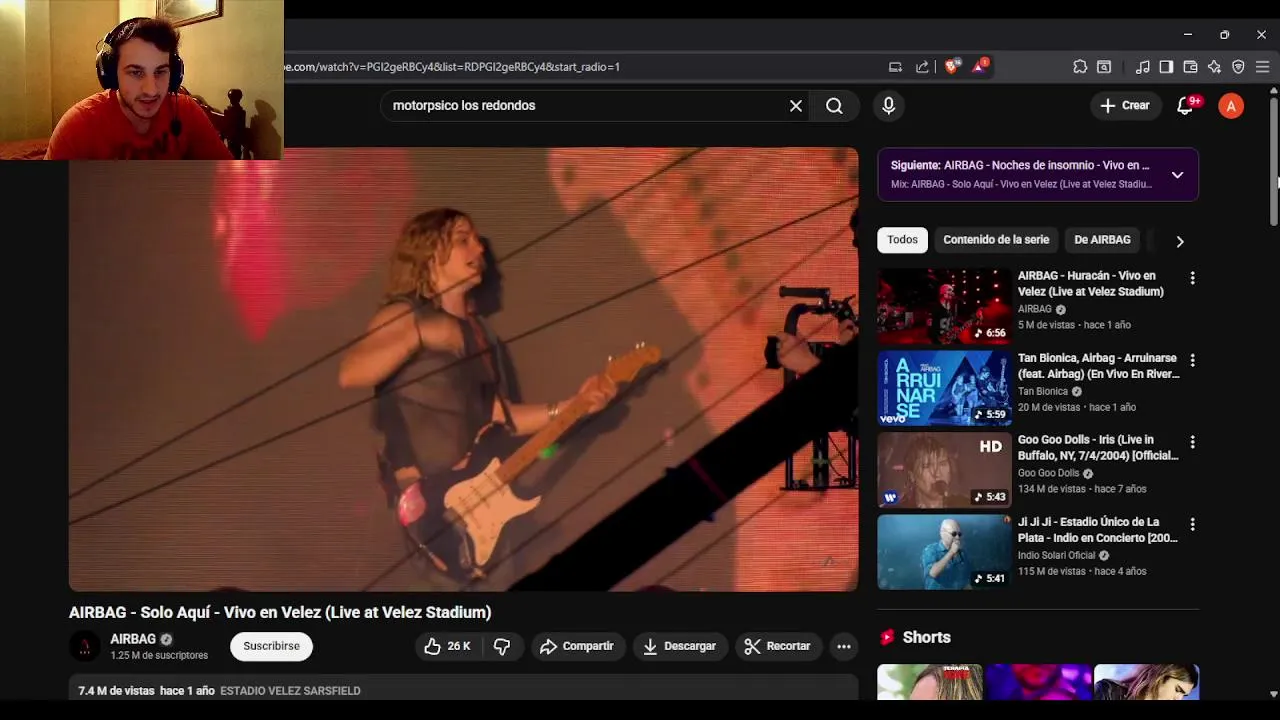1280x720 pixels.
Task: Click the Indio Solari Oficial channel name
Action: 1056,556
